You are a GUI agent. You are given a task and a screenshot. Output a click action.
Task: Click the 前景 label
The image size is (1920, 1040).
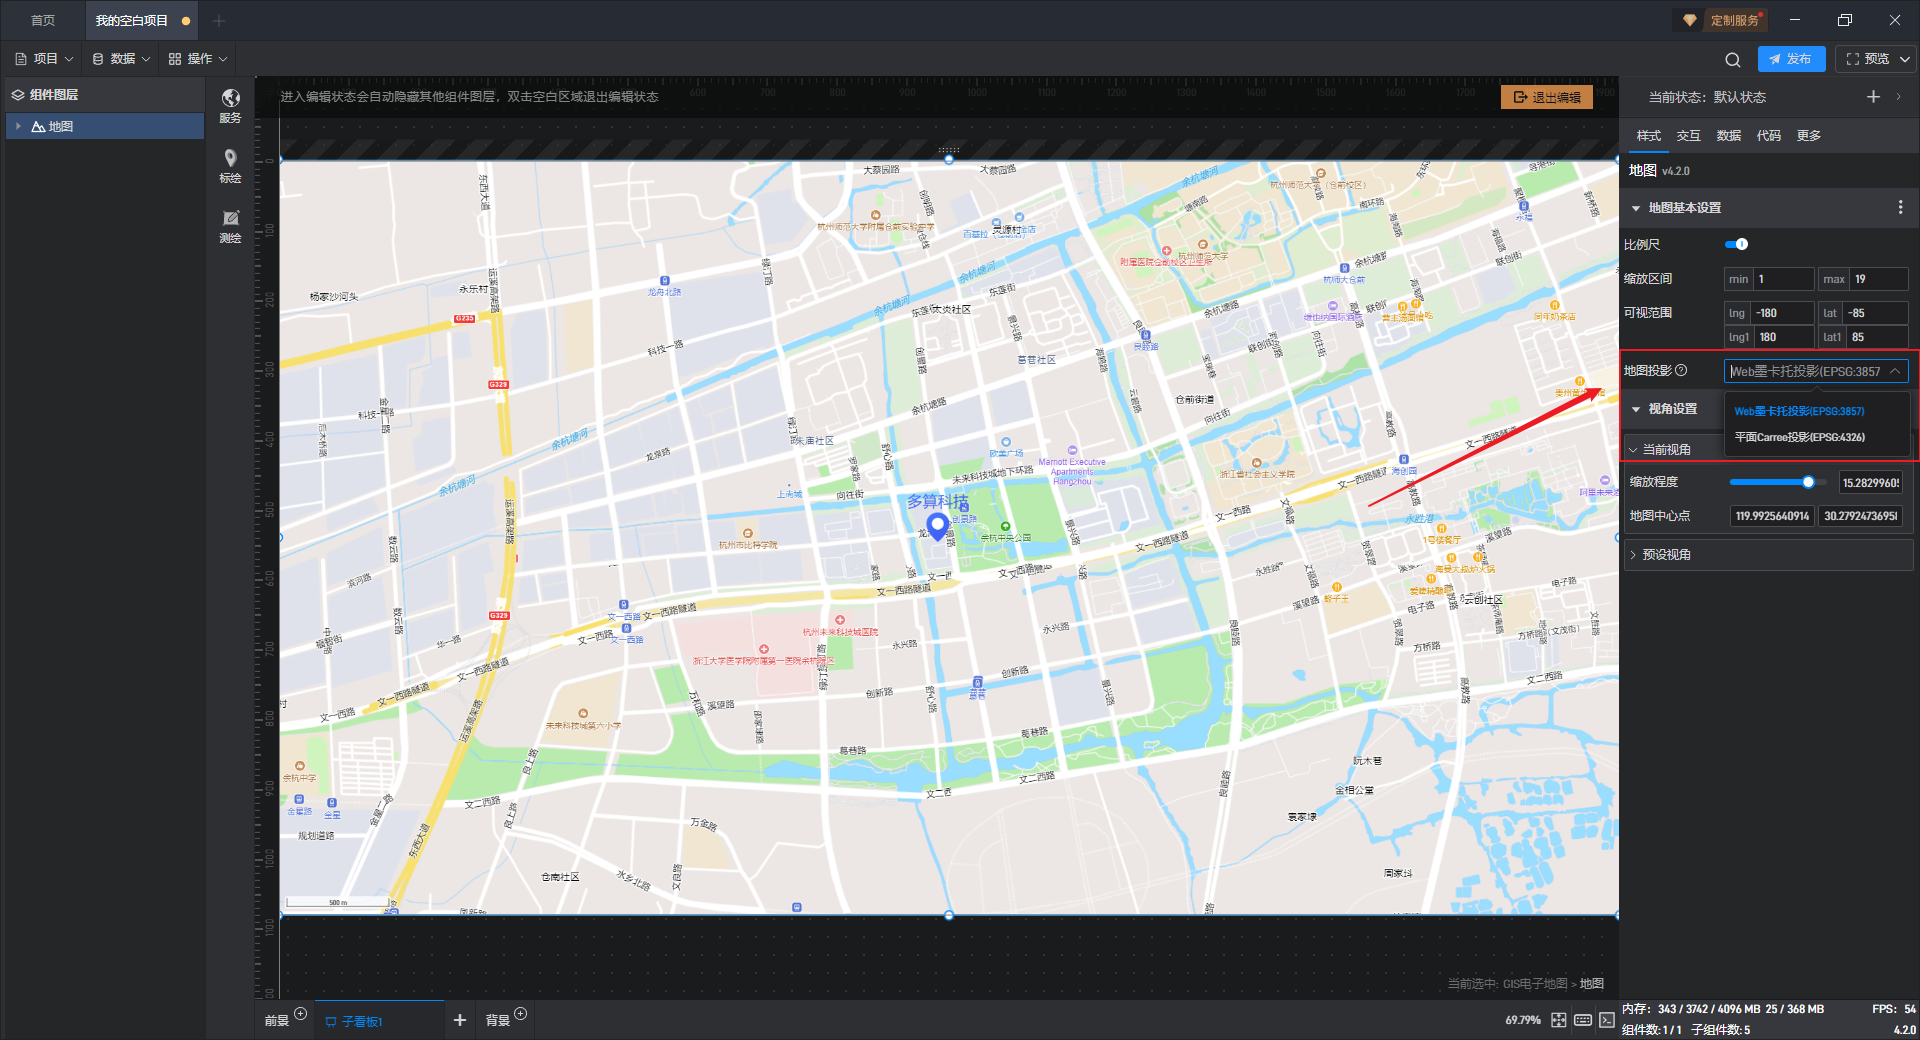click(276, 1021)
